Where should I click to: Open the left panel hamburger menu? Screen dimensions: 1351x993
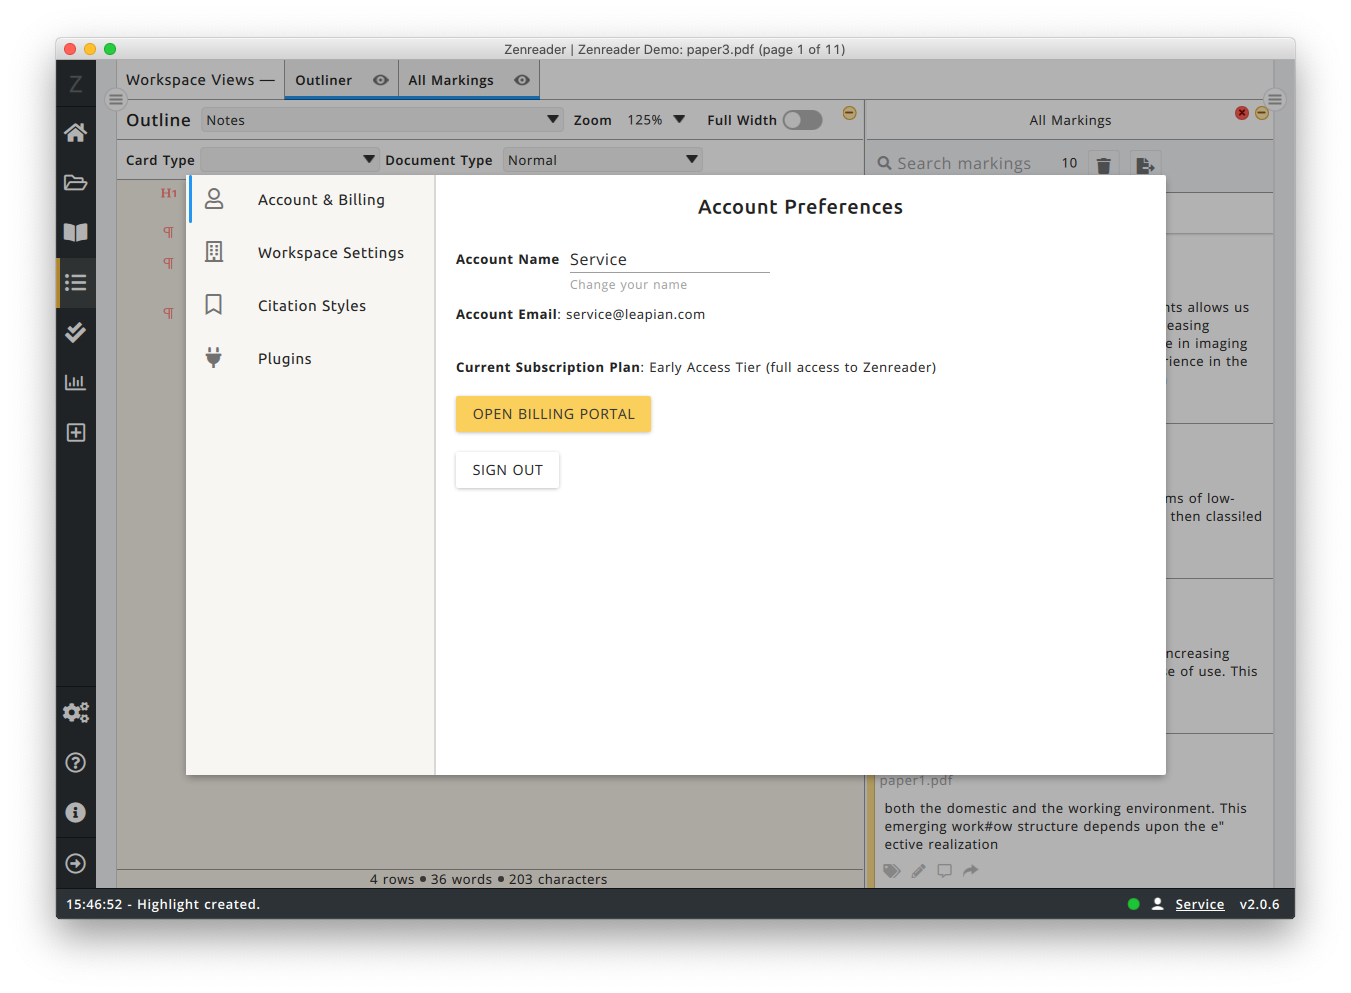point(116,99)
